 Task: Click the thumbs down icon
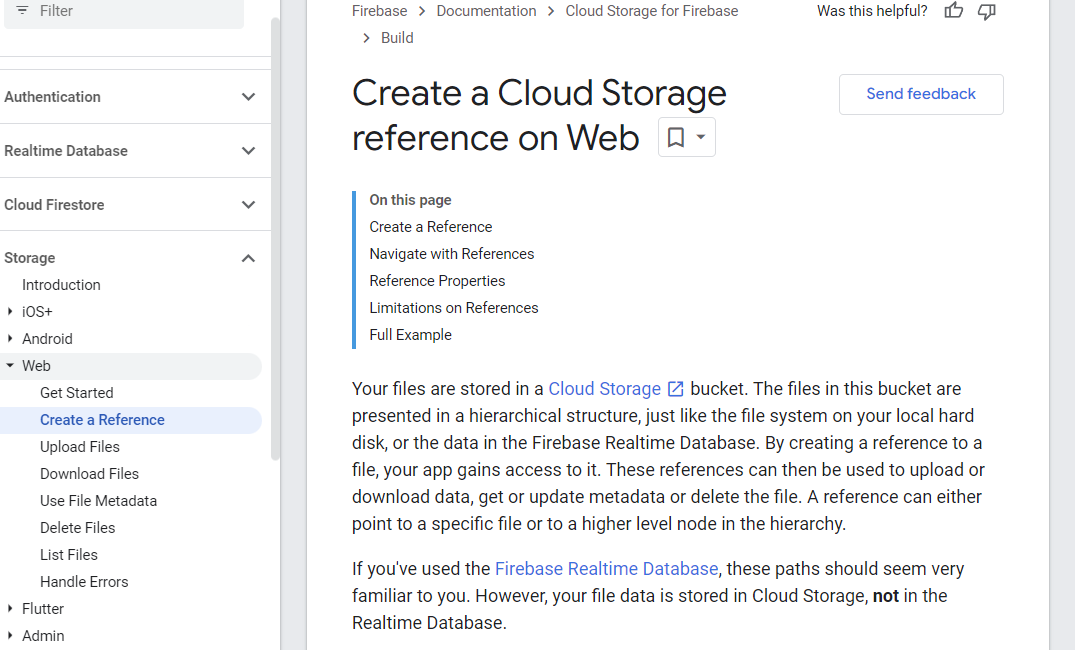tap(987, 11)
